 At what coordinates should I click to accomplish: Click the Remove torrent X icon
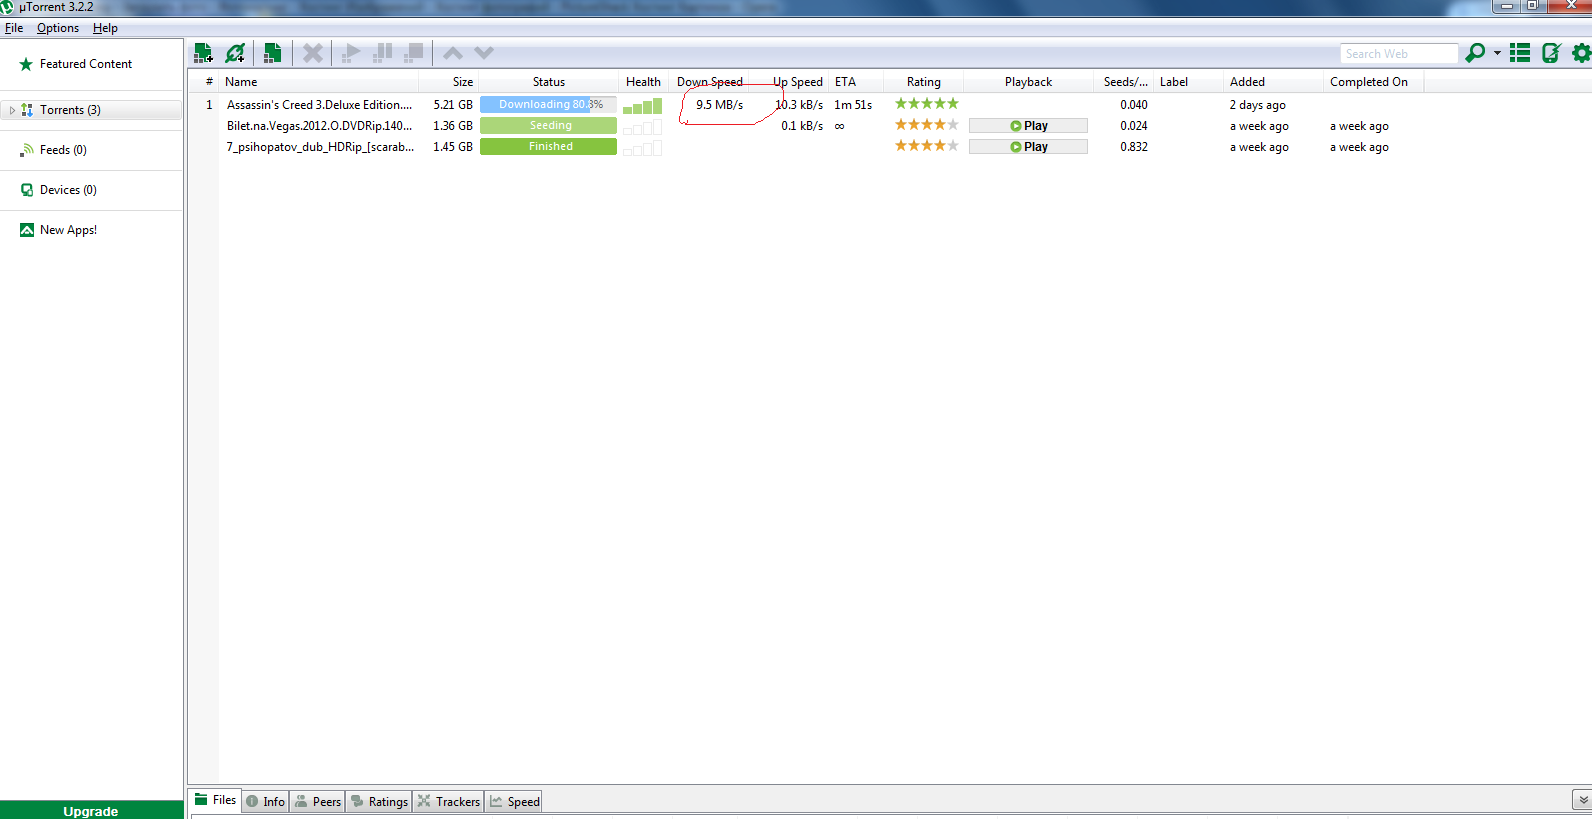click(313, 53)
